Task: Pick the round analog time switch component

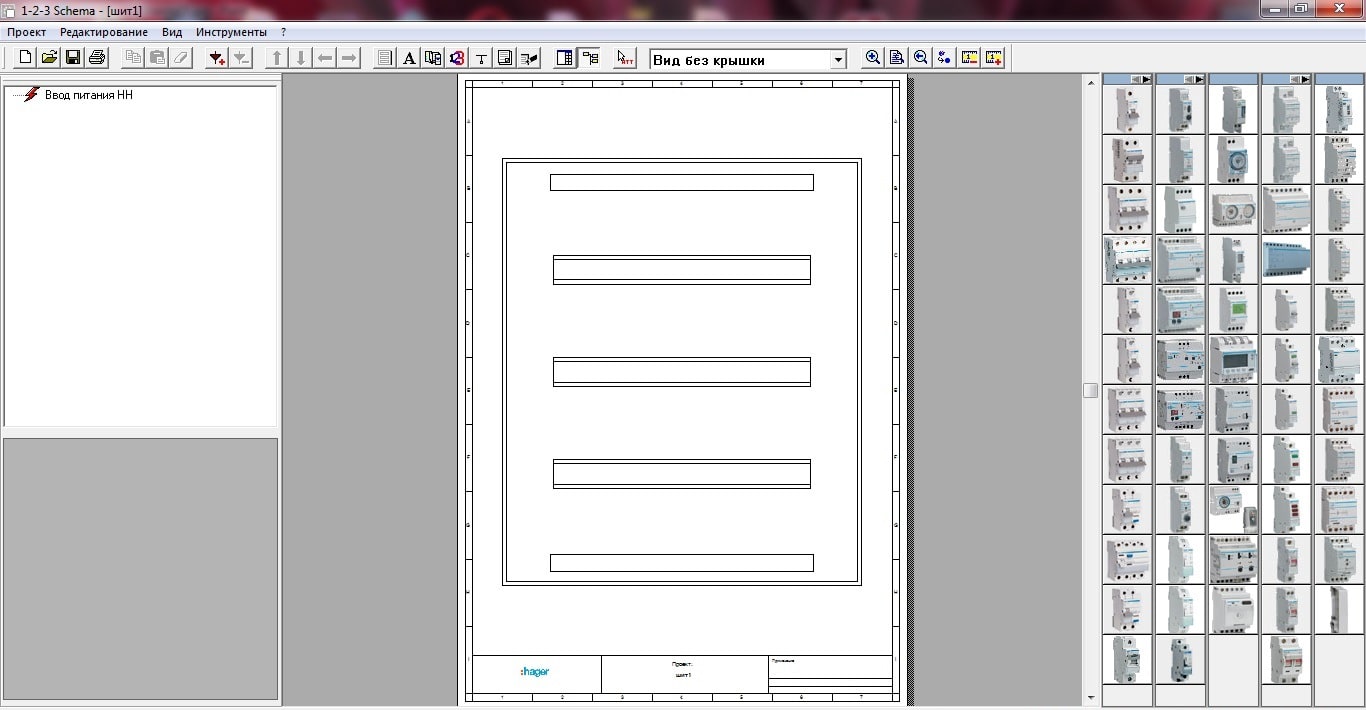Action: (1232, 159)
